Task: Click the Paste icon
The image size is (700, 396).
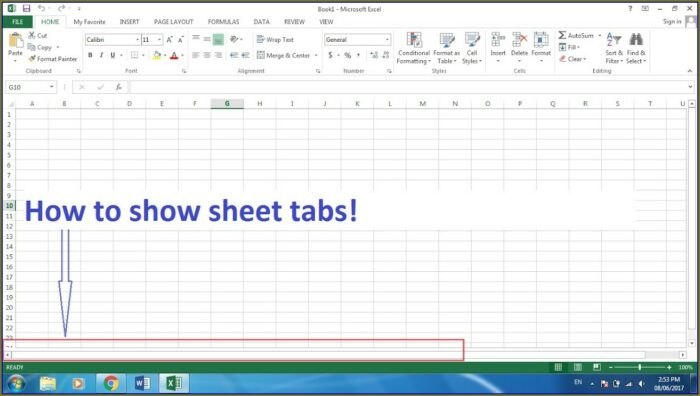Action: click(x=16, y=40)
